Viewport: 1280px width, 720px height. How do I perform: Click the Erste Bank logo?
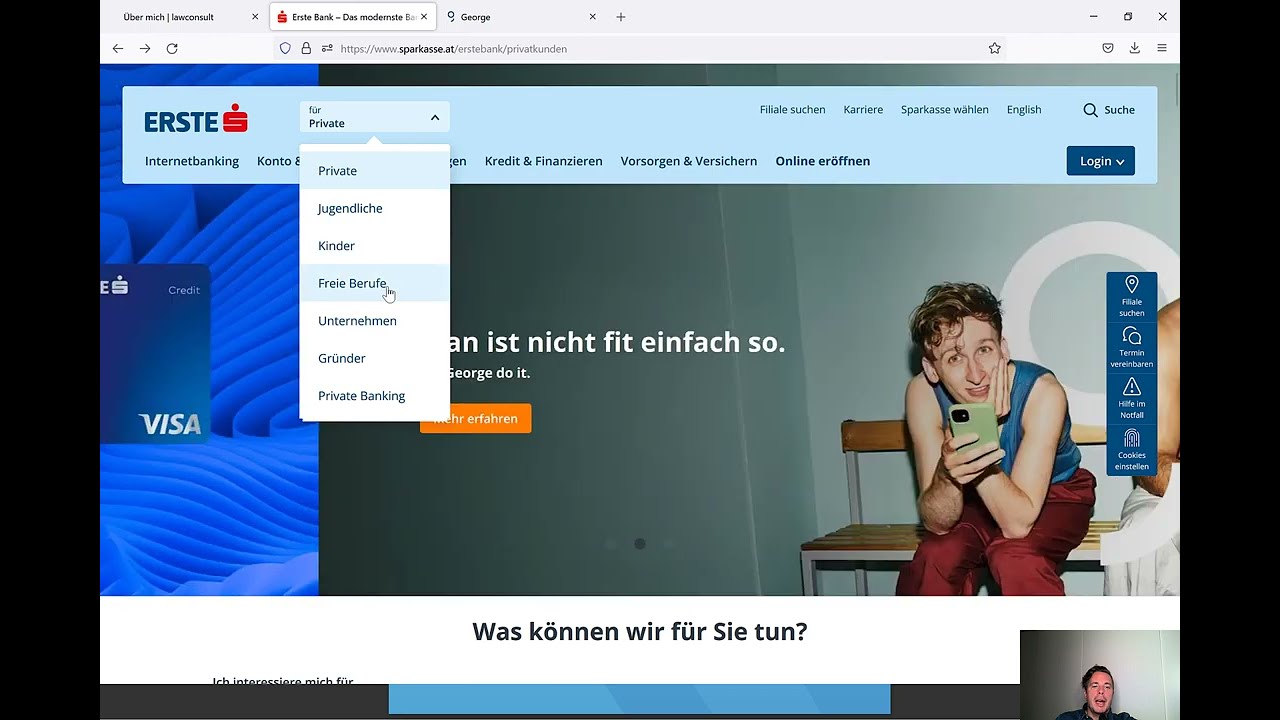click(x=196, y=118)
